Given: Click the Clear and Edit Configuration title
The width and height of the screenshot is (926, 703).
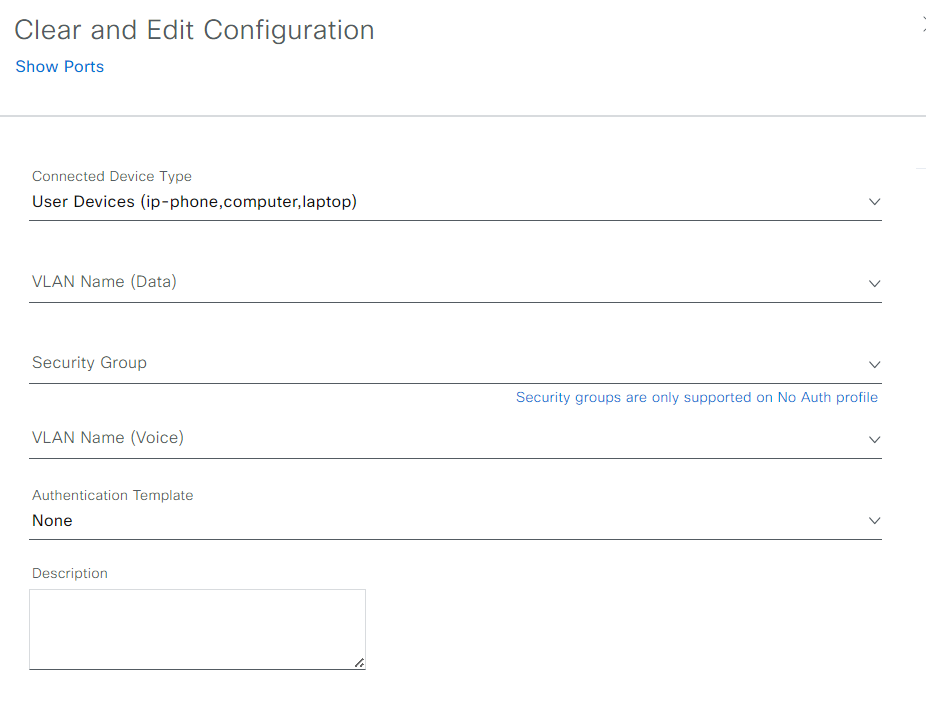Looking at the screenshot, I should 194,30.
